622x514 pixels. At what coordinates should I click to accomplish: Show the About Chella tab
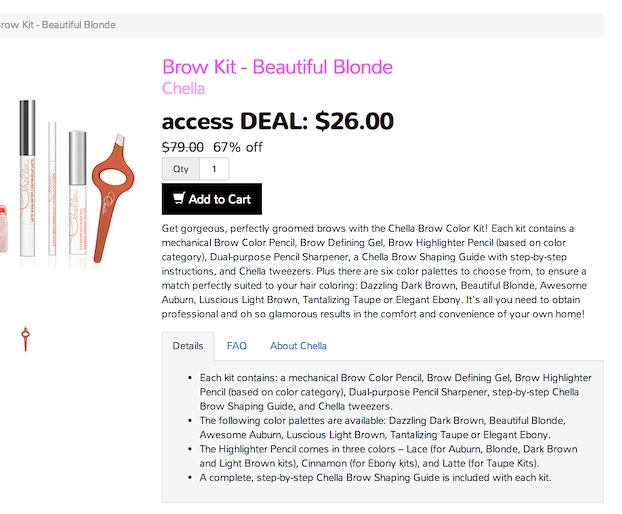(298, 346)
